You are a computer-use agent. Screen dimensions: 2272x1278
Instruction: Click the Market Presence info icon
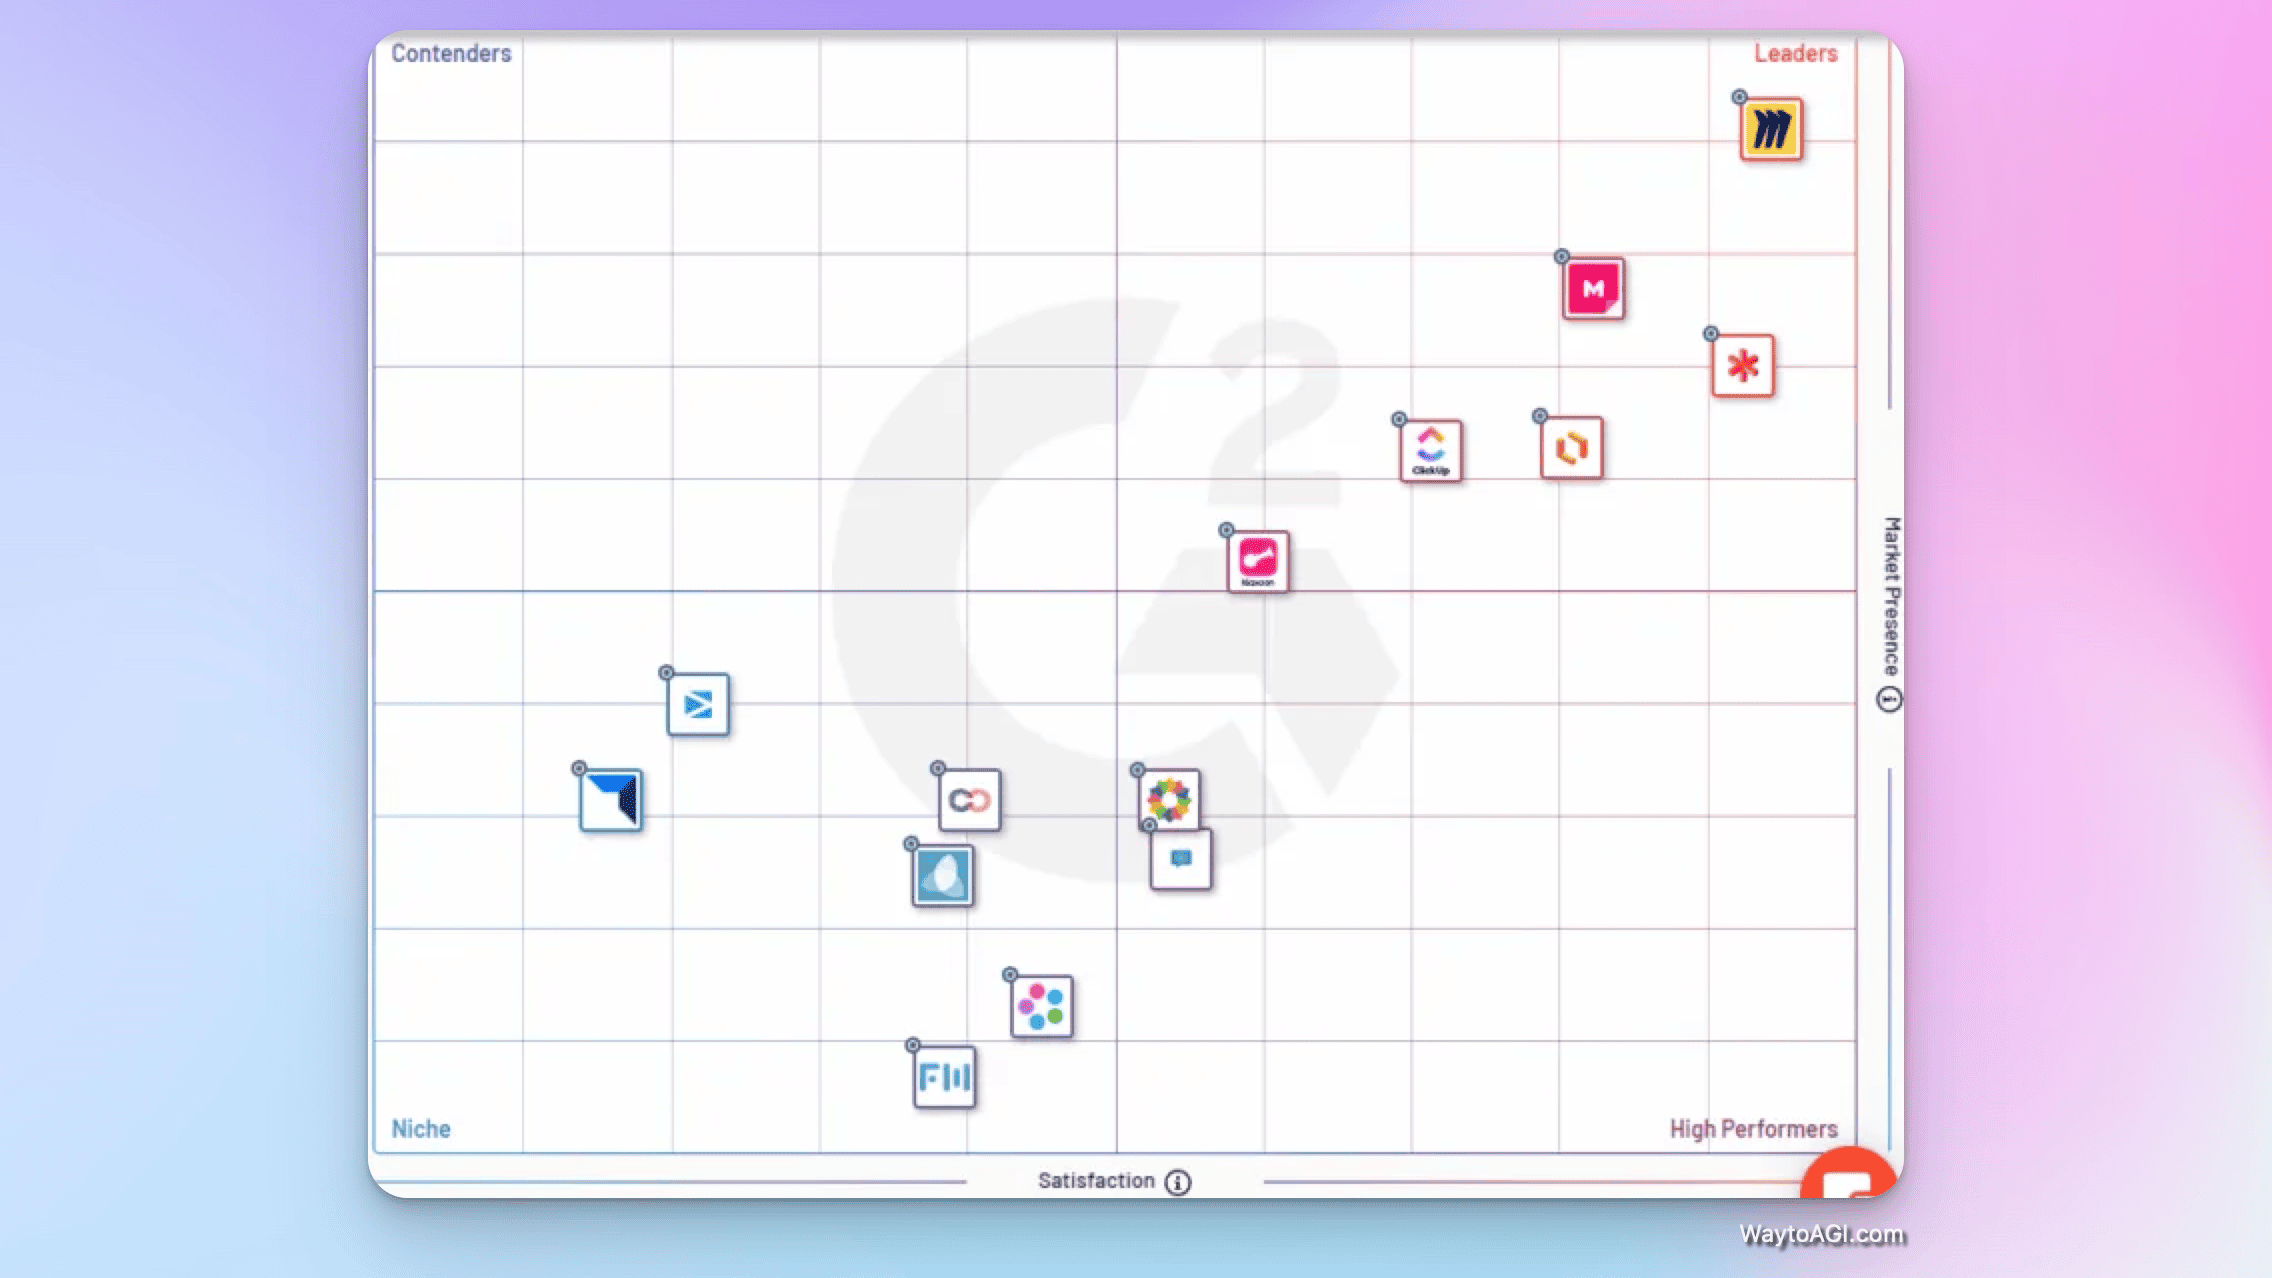(x=1889, y=700)
